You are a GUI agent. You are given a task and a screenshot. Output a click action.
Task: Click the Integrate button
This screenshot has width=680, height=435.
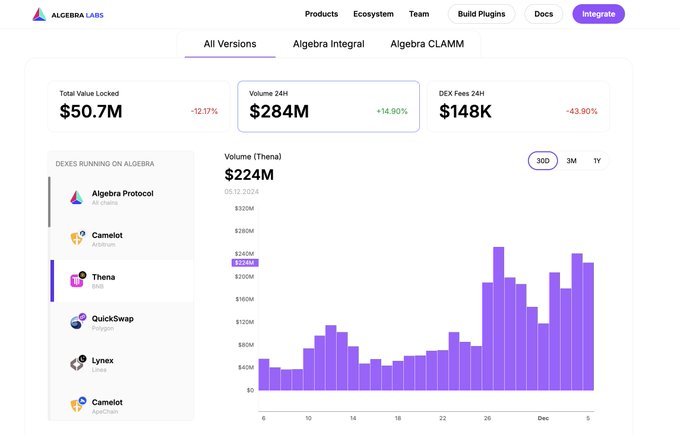tap(598, 14)
